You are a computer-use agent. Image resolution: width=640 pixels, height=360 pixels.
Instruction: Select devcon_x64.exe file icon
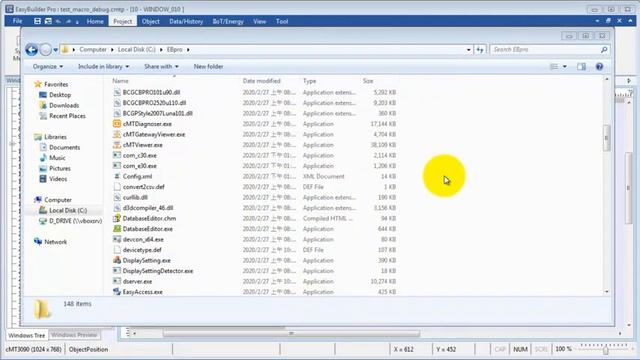[x=117, y=240]
